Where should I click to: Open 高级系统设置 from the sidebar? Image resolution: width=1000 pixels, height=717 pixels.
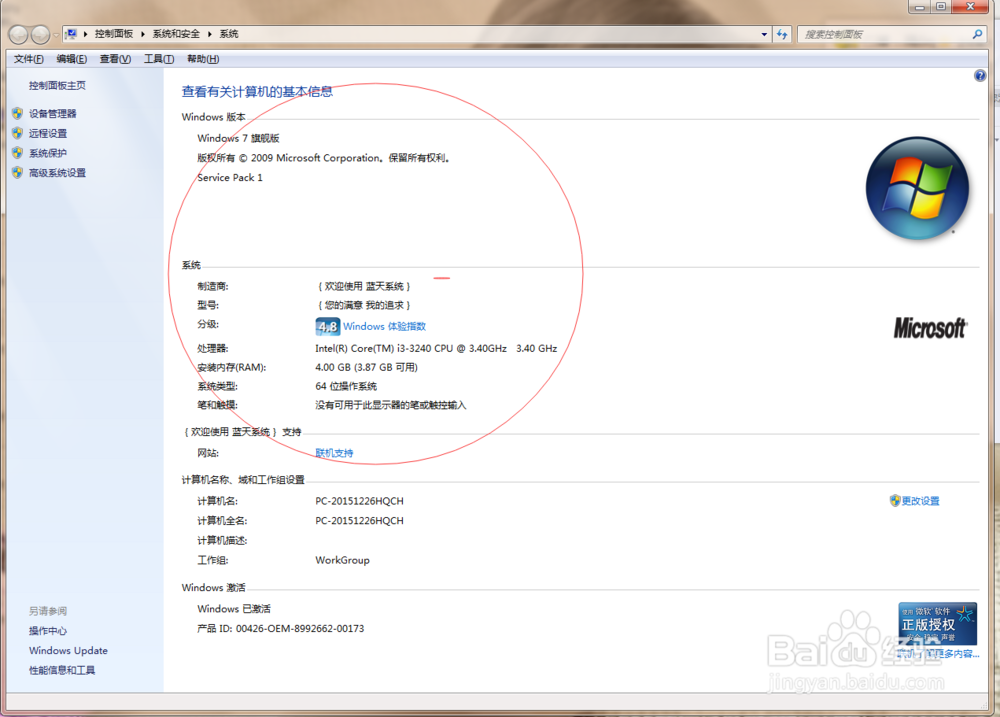click(57, 173)
